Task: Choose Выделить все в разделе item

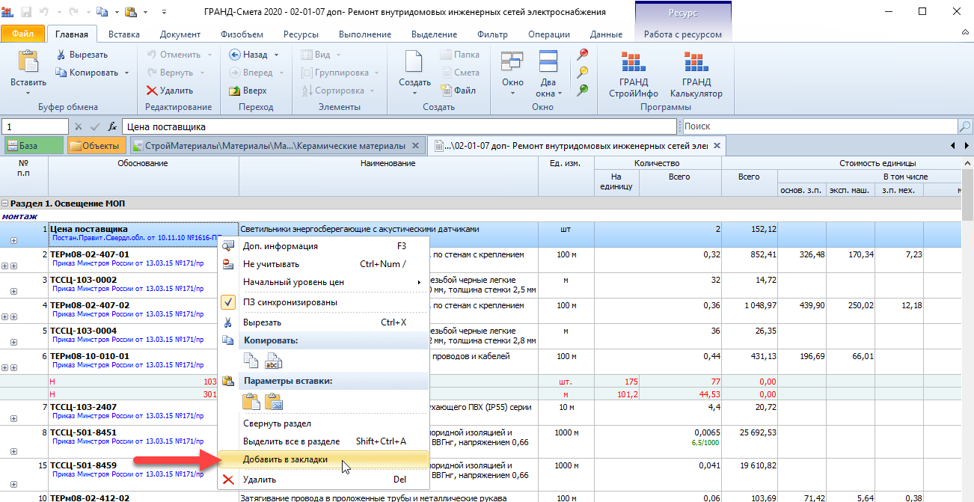Action: tap(324, 441)
